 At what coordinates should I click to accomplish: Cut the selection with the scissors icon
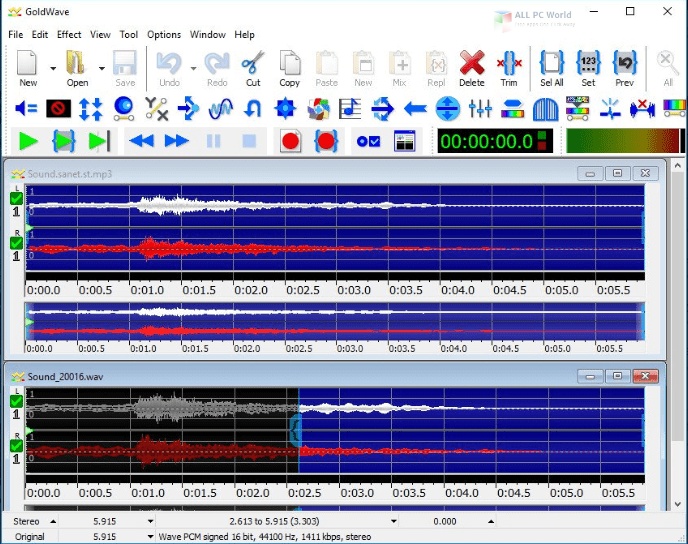(253, 68)
